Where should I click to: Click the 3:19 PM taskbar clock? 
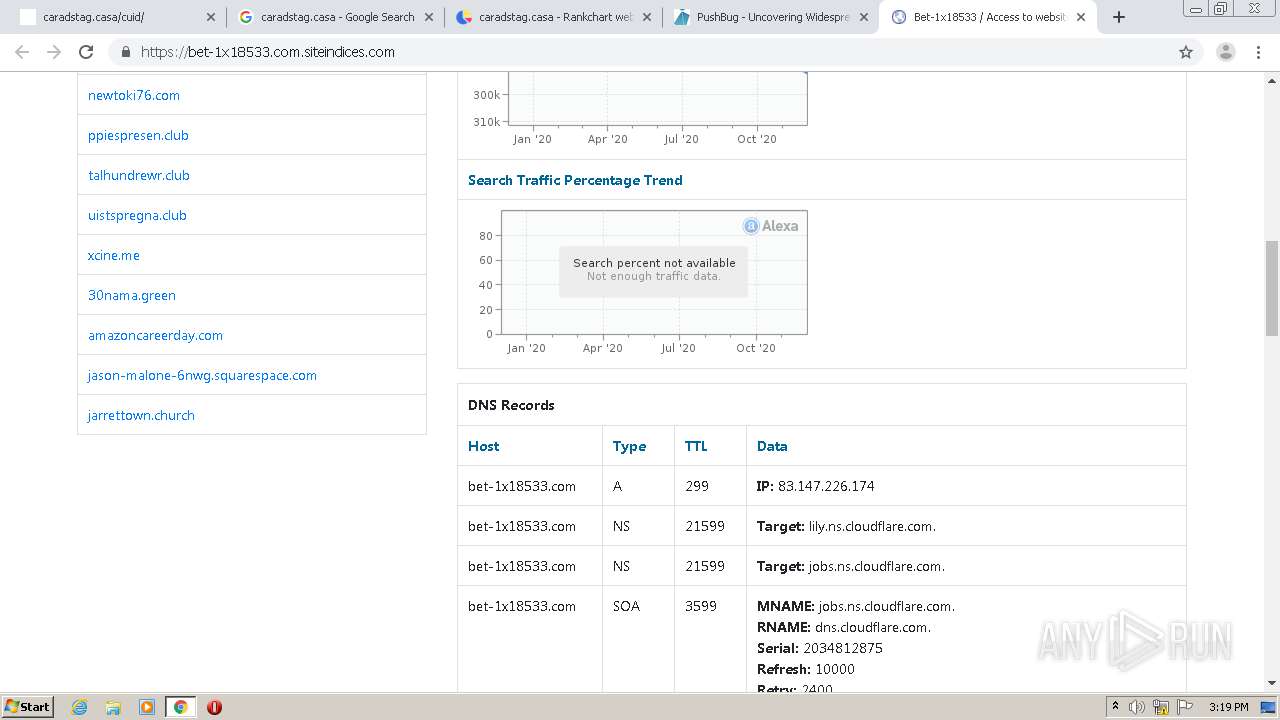1228,707
